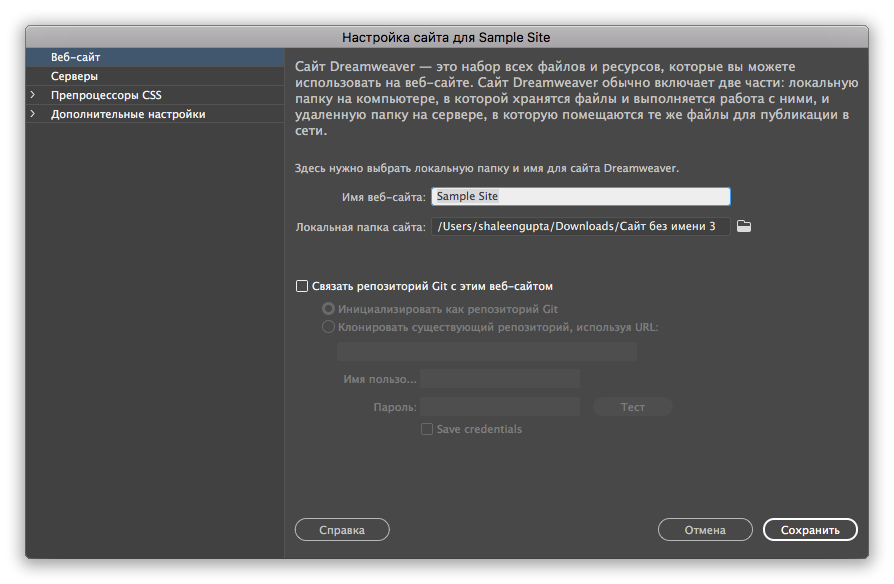Screen dimensions: 894x584
Task: Click the folder icon to browse local site folder
Action: [744, 227]
